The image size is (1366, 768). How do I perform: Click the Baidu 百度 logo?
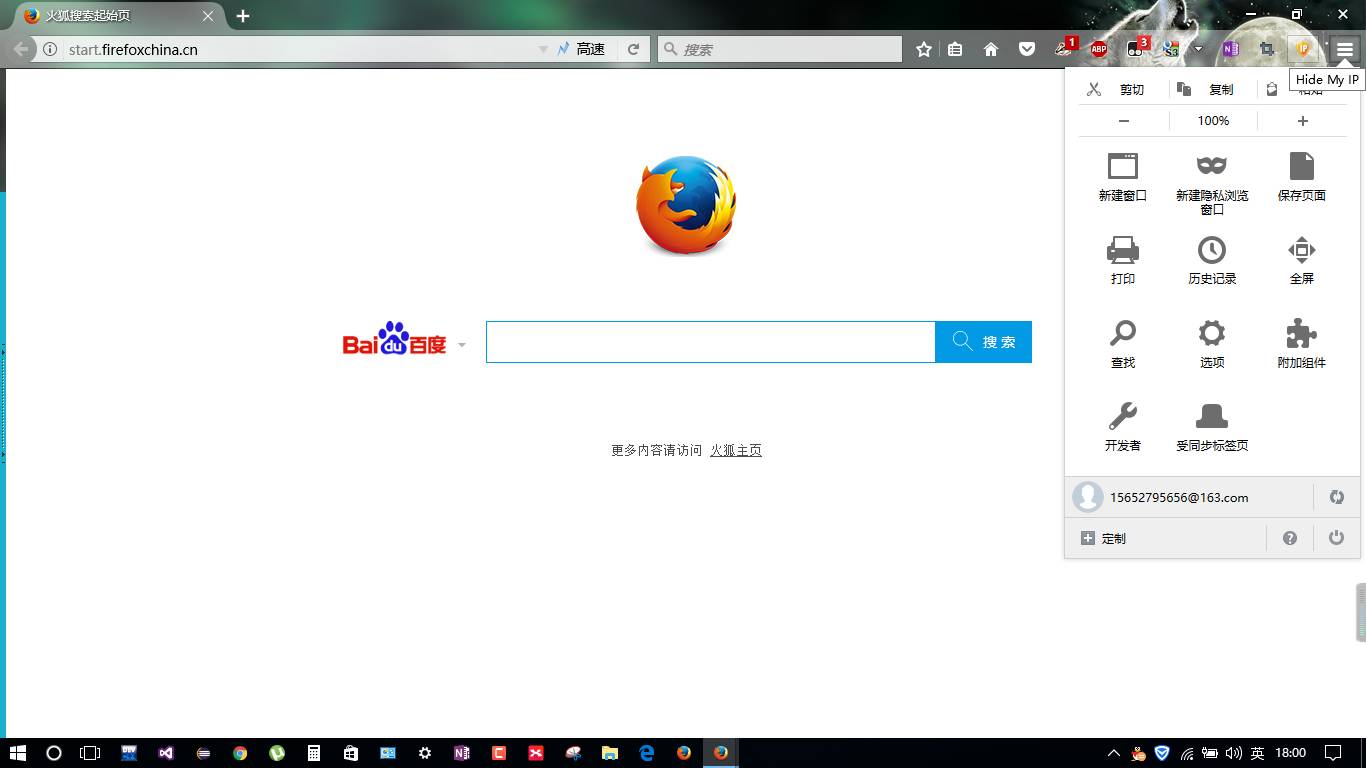[x=395, y=340]
